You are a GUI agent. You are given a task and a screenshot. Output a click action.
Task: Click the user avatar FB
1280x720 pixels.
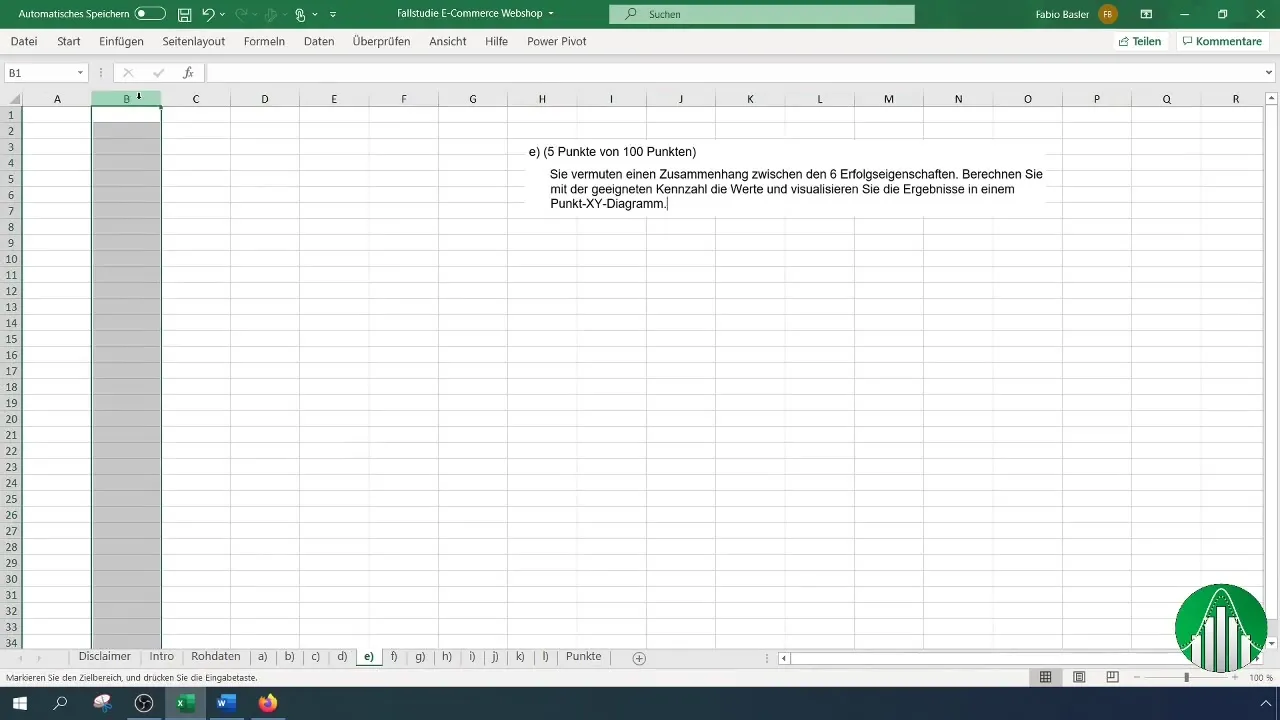[1107, 14]
